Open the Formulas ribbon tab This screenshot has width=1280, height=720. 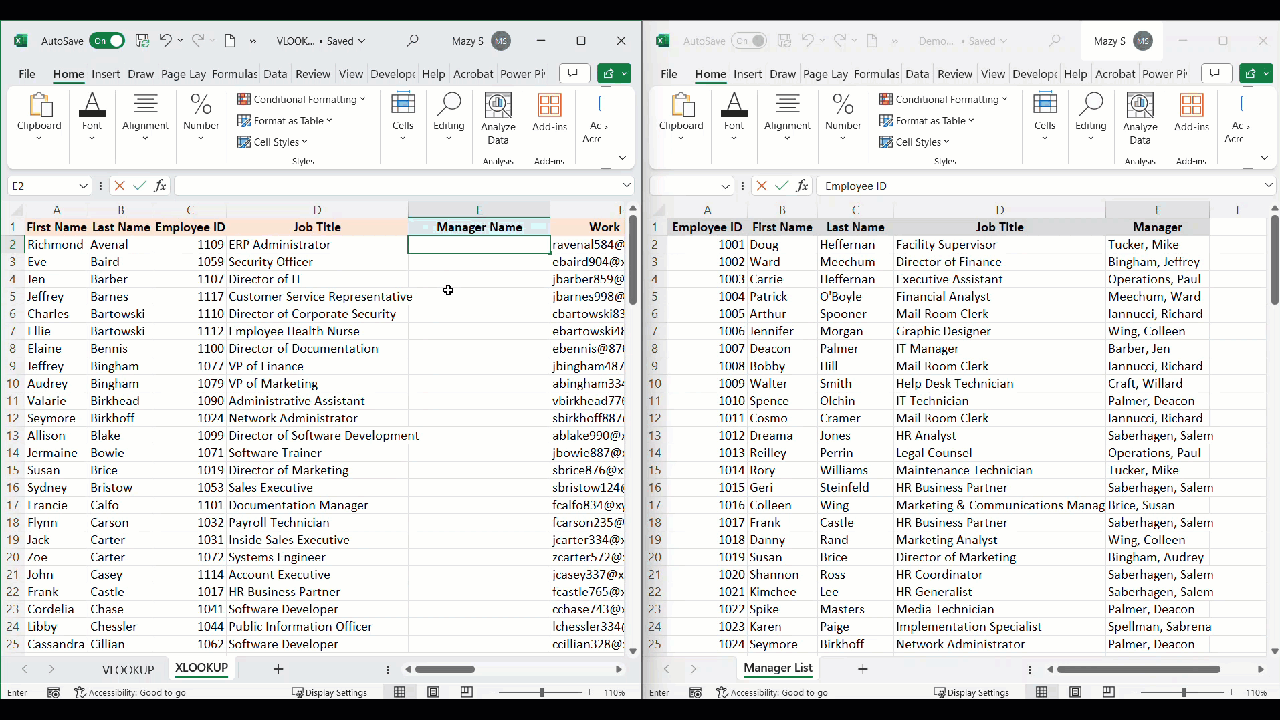pos(234,73)
